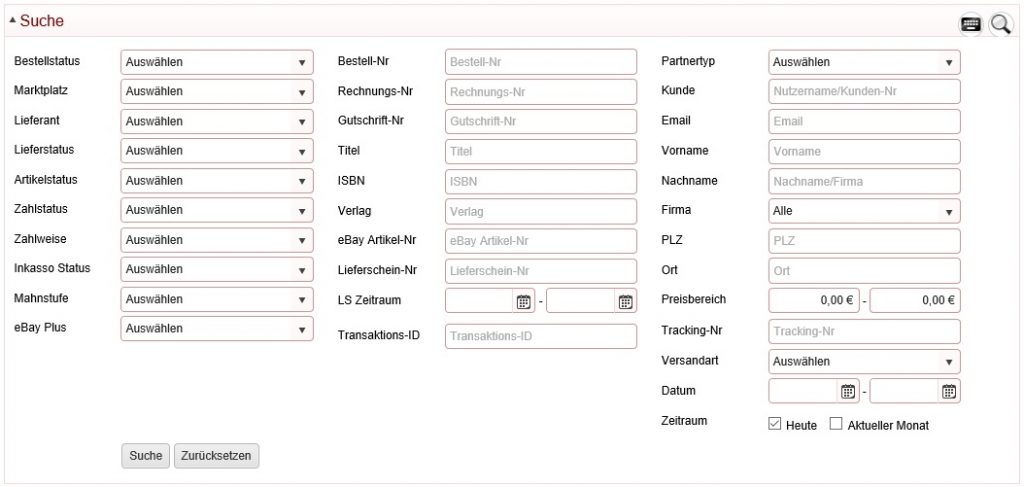Expand the Partnertyp dropdown
Image resolution: width=1024 pixels, height=487 pixels.
coord(864,62)
